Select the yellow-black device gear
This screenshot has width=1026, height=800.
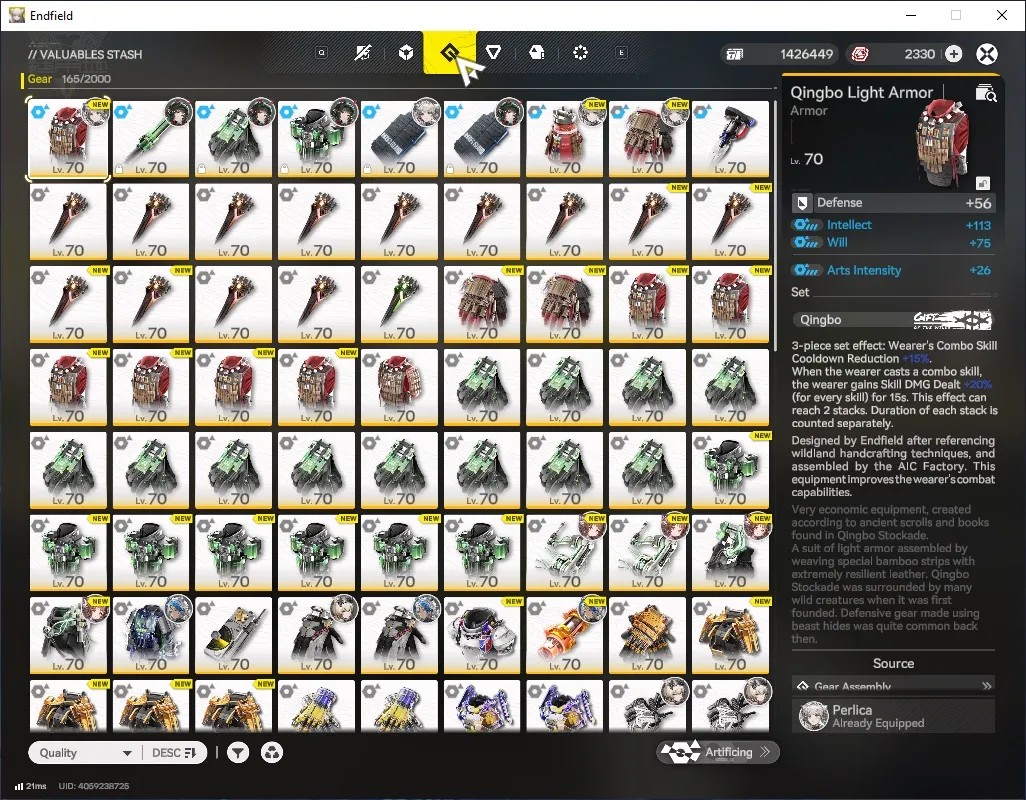tap(234, 635)
